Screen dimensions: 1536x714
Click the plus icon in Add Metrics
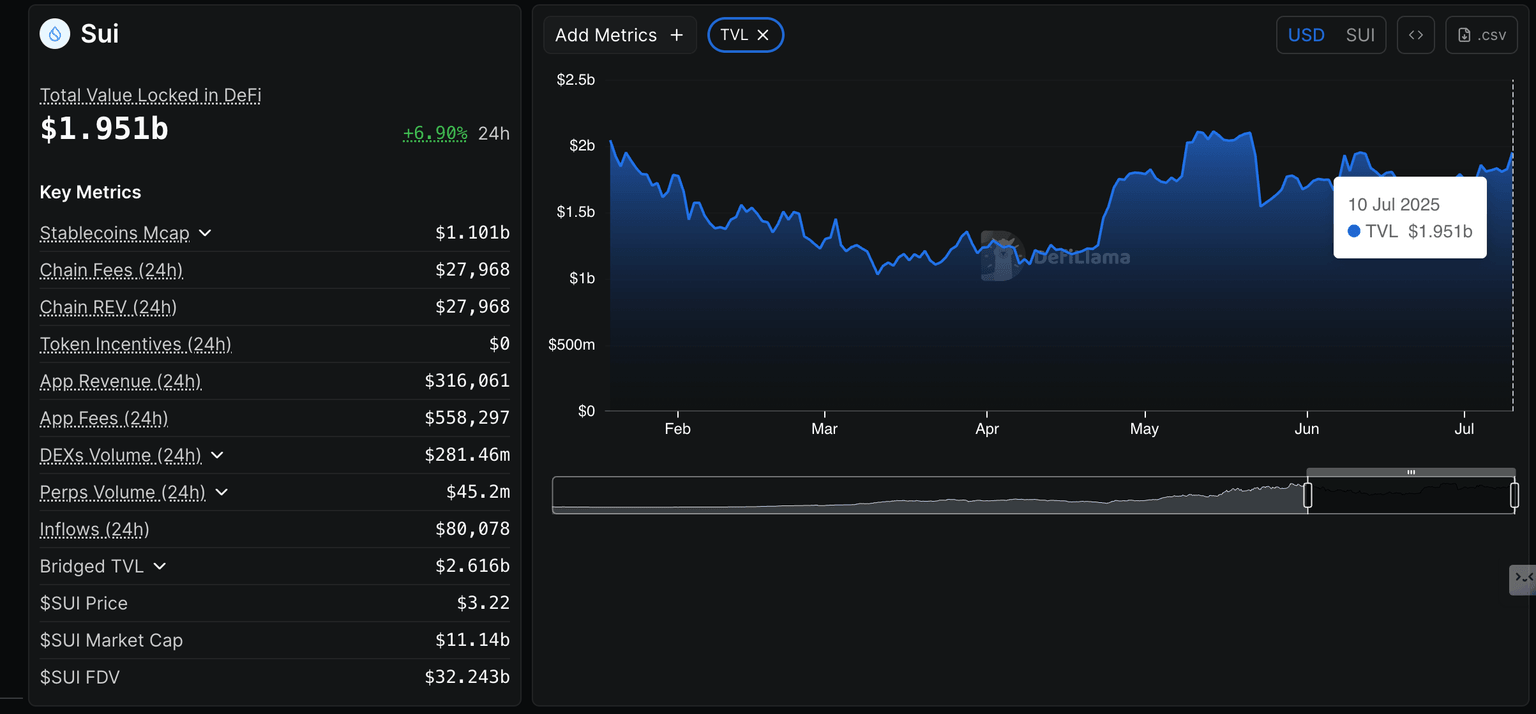[x=677, y=35]
